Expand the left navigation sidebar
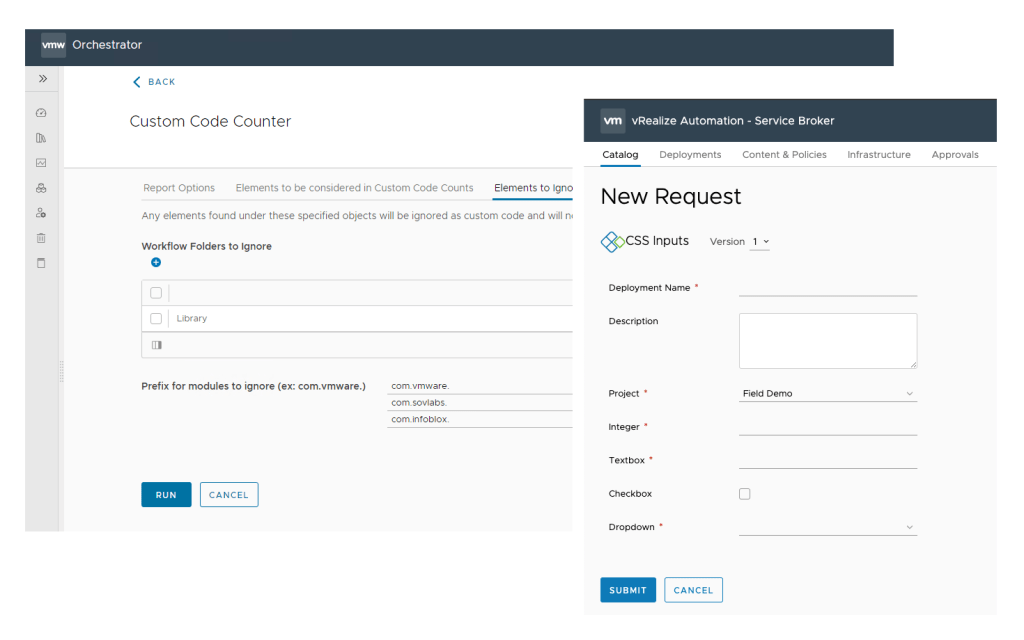 (x=43, y=79)
